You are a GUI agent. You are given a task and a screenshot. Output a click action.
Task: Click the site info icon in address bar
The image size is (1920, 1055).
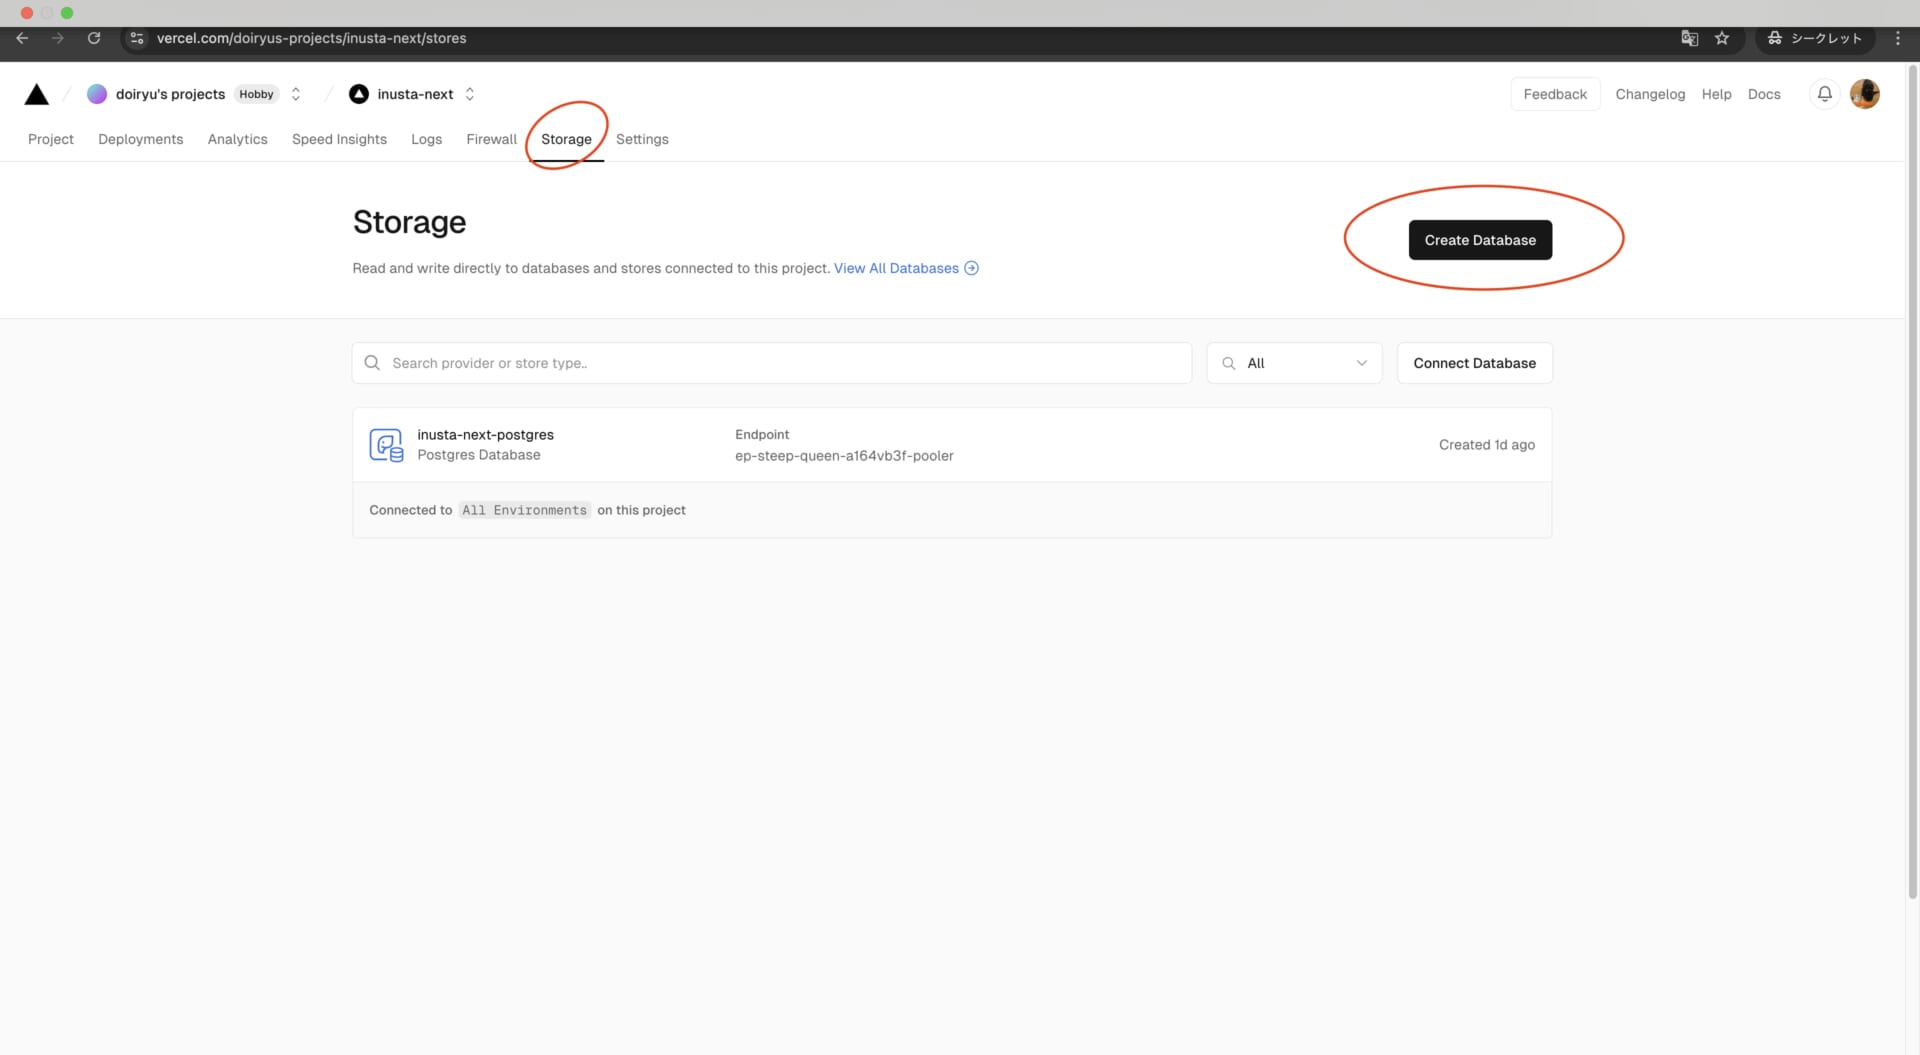click(x=137, y=38)
